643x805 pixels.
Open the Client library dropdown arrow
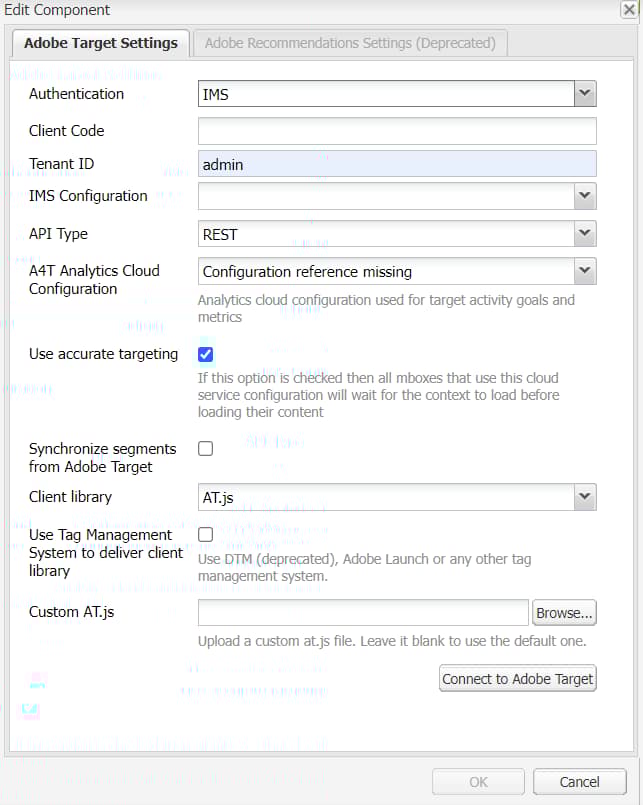[x=585, y=496]
